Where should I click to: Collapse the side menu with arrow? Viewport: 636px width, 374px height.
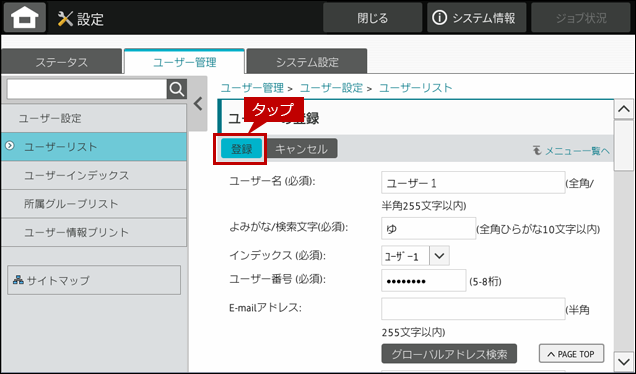(198, 104)
